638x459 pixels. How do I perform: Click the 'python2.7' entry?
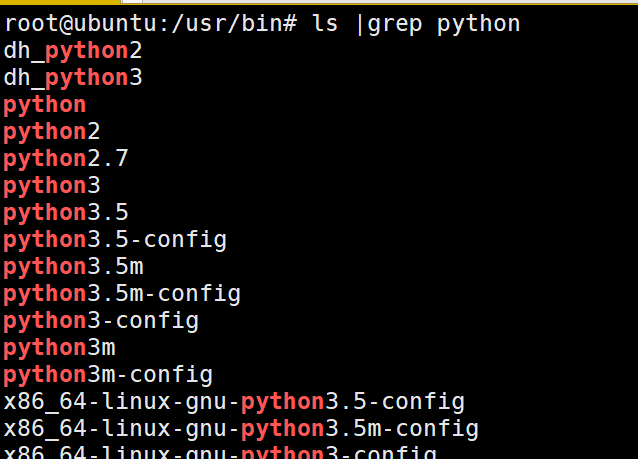(66, 159)
